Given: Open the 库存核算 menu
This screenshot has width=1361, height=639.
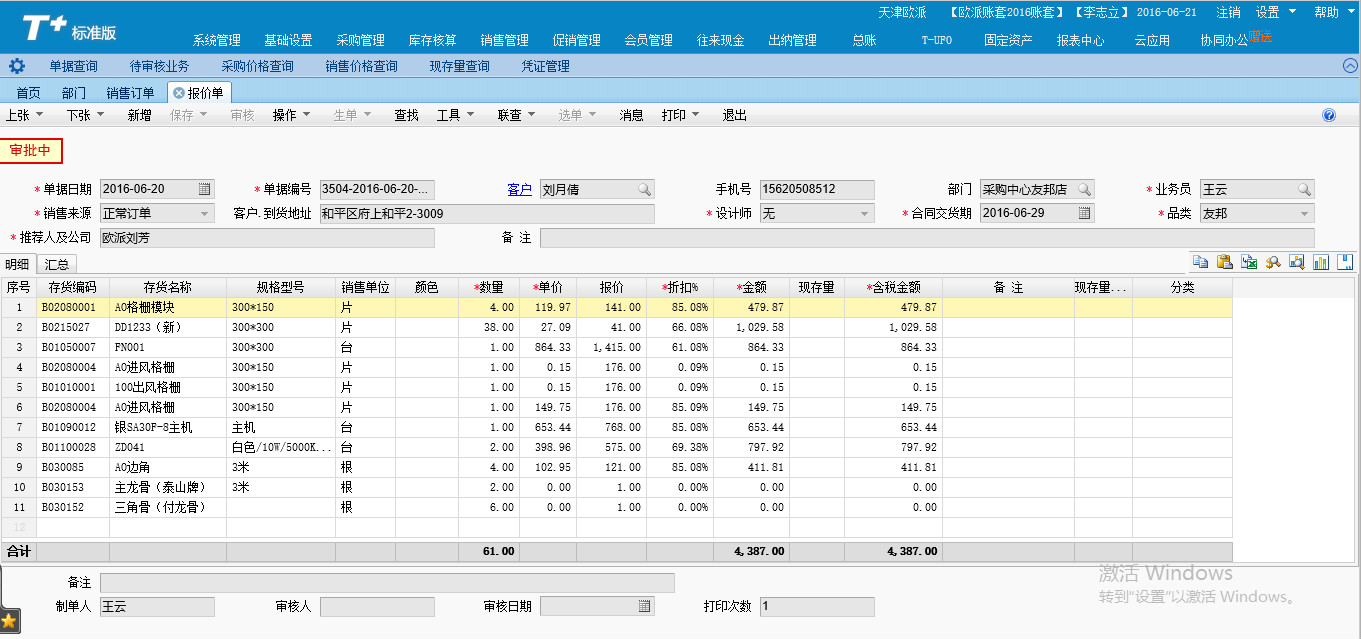Looking at the screenshot, I should tap(433, 40).
